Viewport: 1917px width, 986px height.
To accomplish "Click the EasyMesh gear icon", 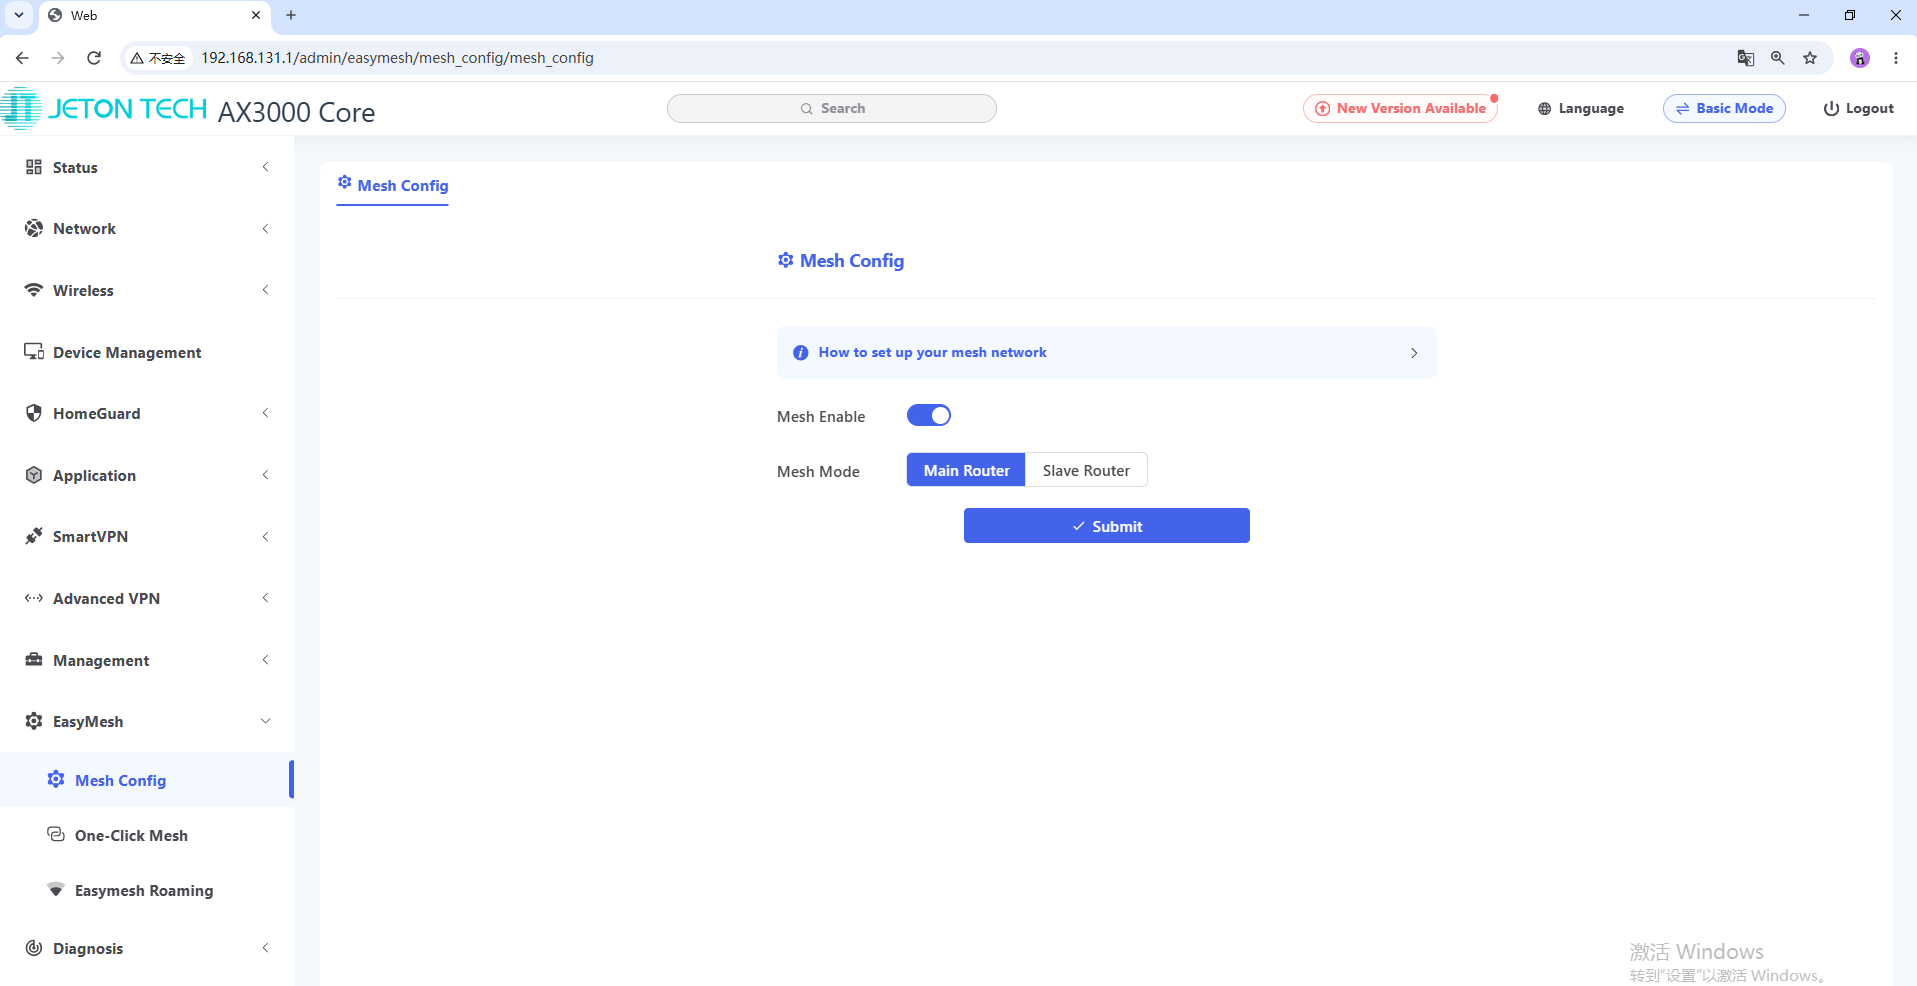I will tap(34, 721).
